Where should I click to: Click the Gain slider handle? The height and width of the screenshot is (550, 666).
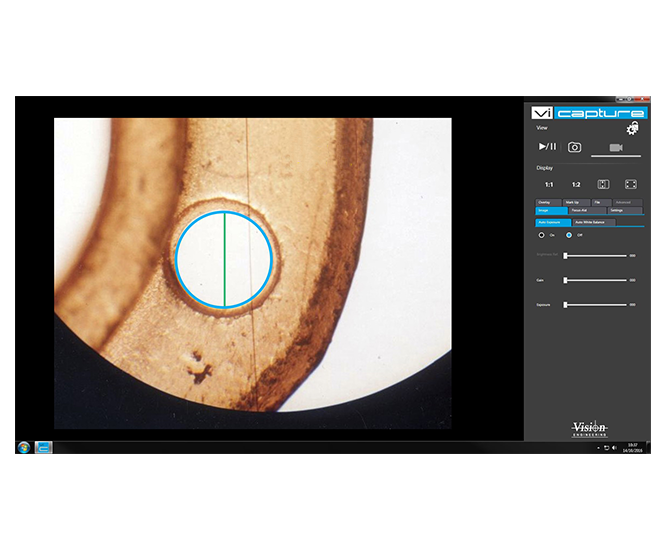pos(566,280)
